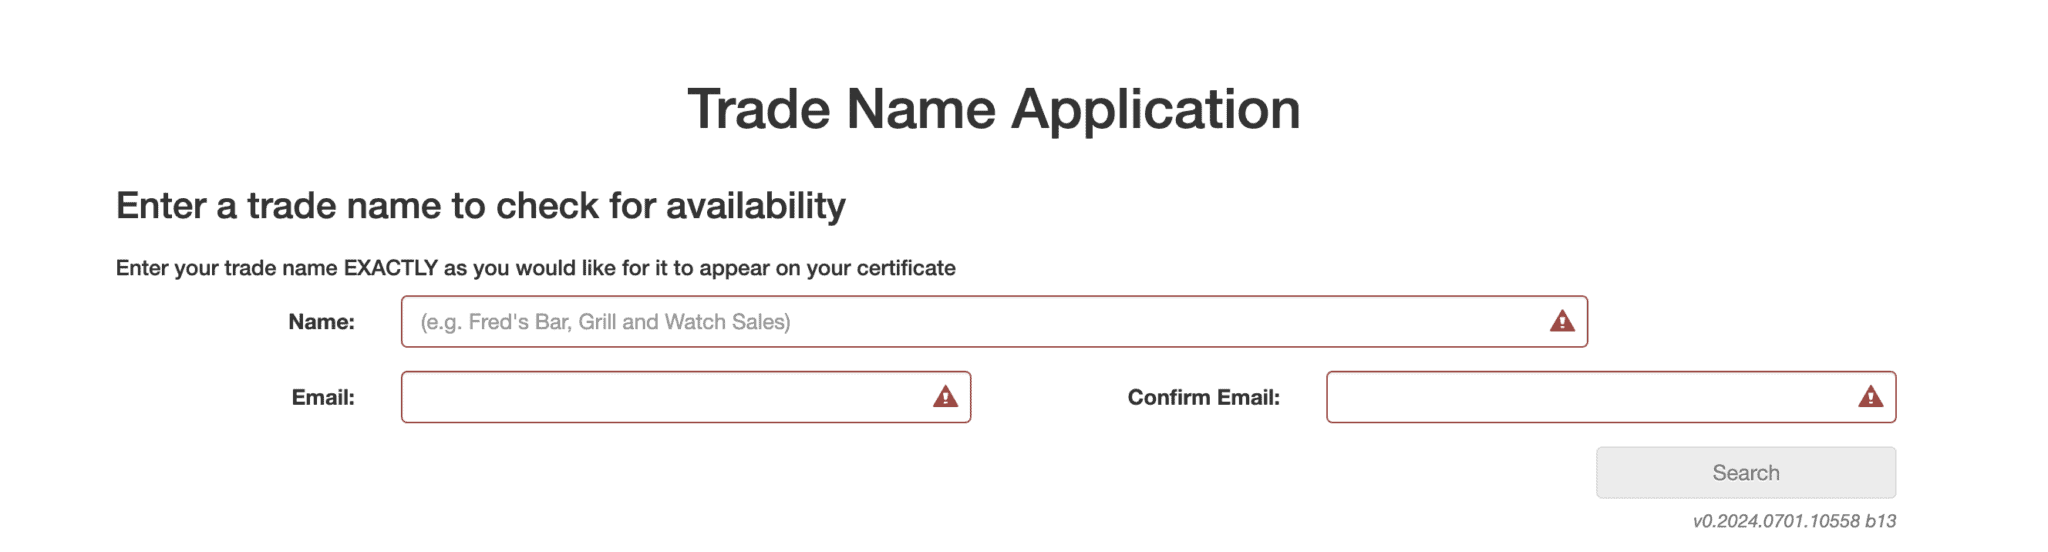This screenshot has width=2048, height=552.
Task: Click the 'Email:' field label
Action: point(323,397)
